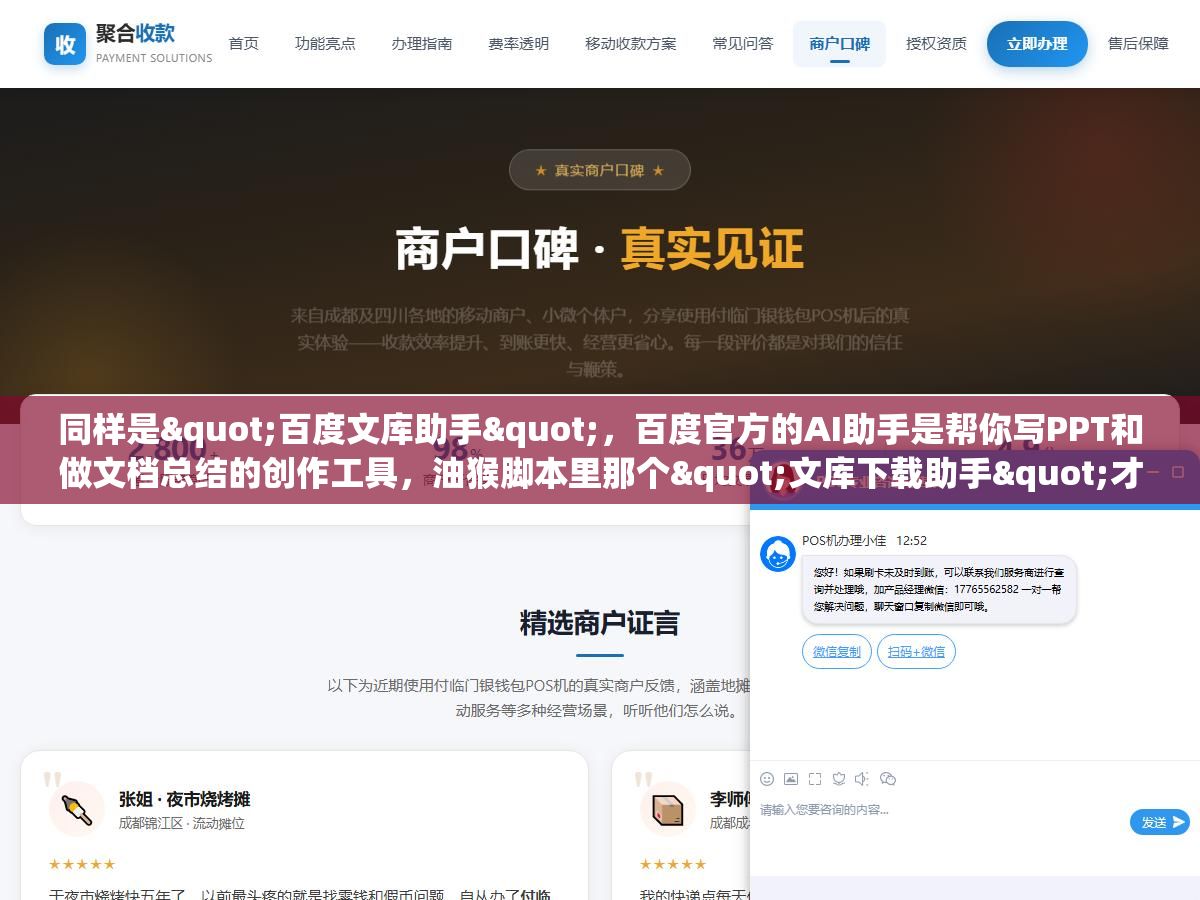Click the rating icon in chat toolbar

click(839, 779)
